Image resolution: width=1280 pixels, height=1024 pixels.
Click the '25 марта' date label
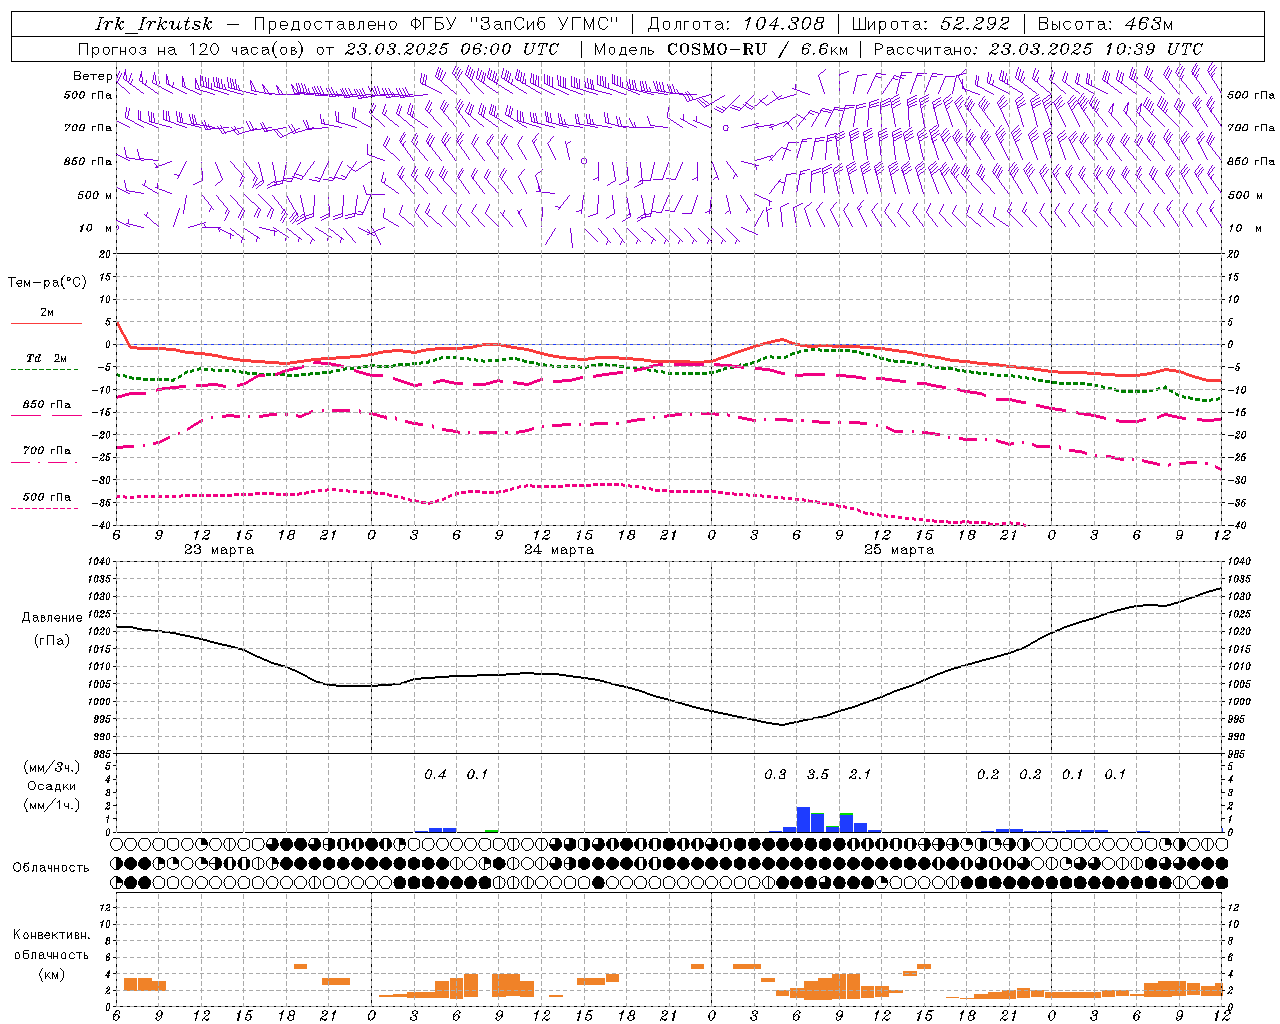[899, 550]
